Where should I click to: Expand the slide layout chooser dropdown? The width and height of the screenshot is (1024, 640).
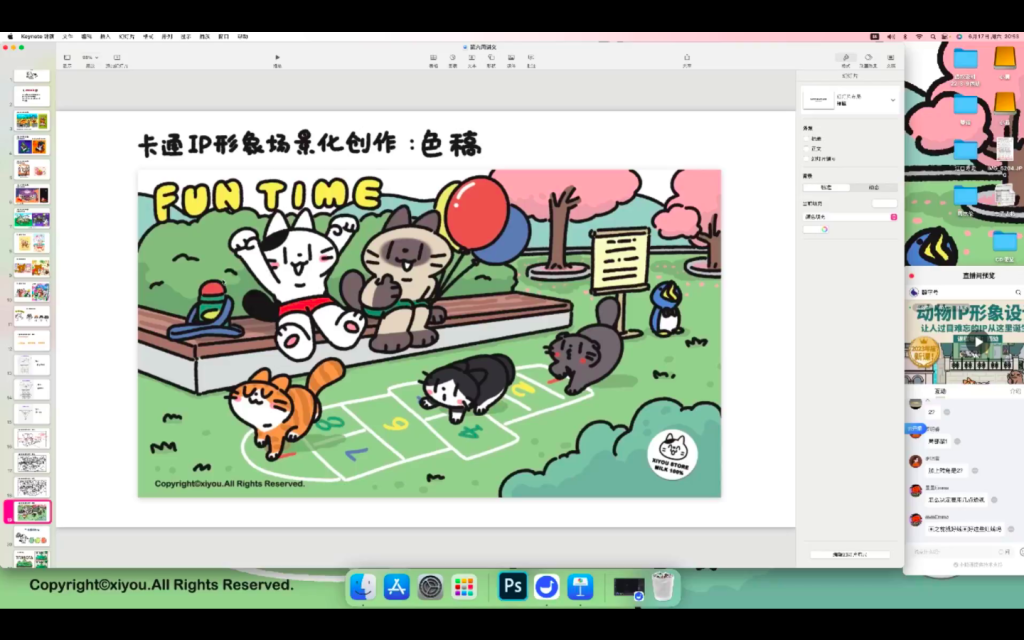[x=892, y=99]
